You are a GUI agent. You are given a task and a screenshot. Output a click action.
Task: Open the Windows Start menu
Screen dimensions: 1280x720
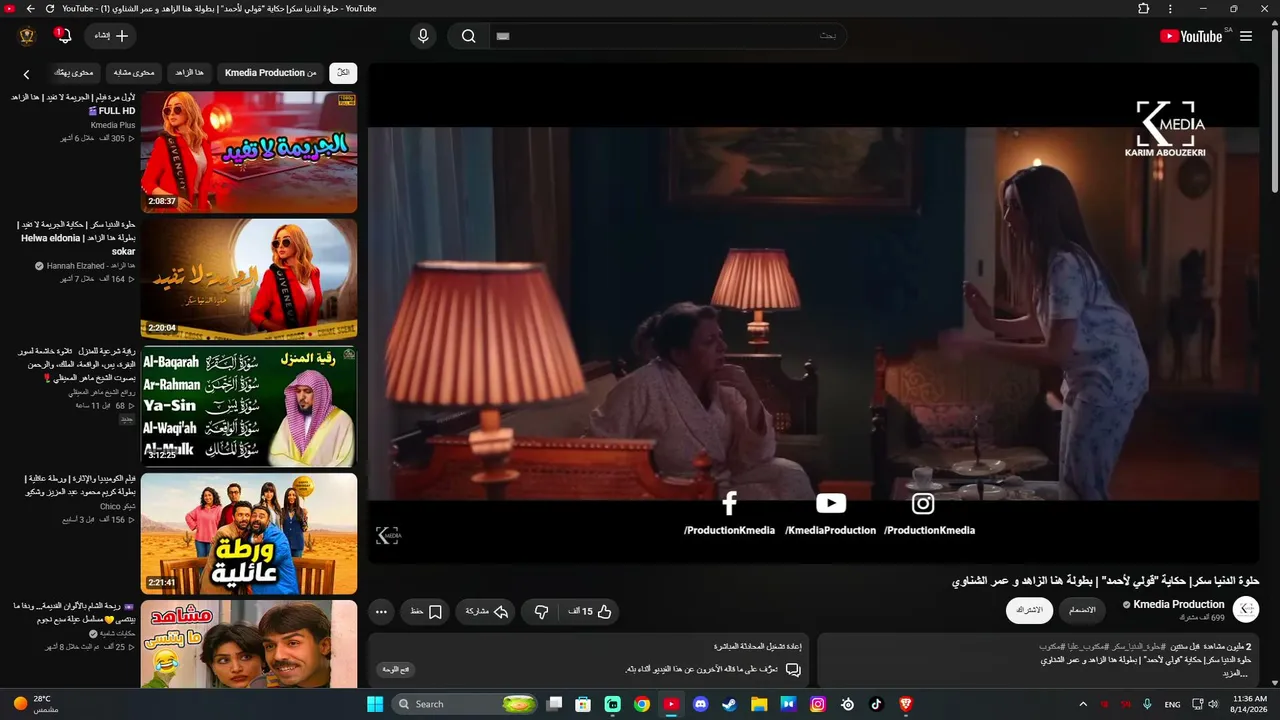click(x=375, y=704)
